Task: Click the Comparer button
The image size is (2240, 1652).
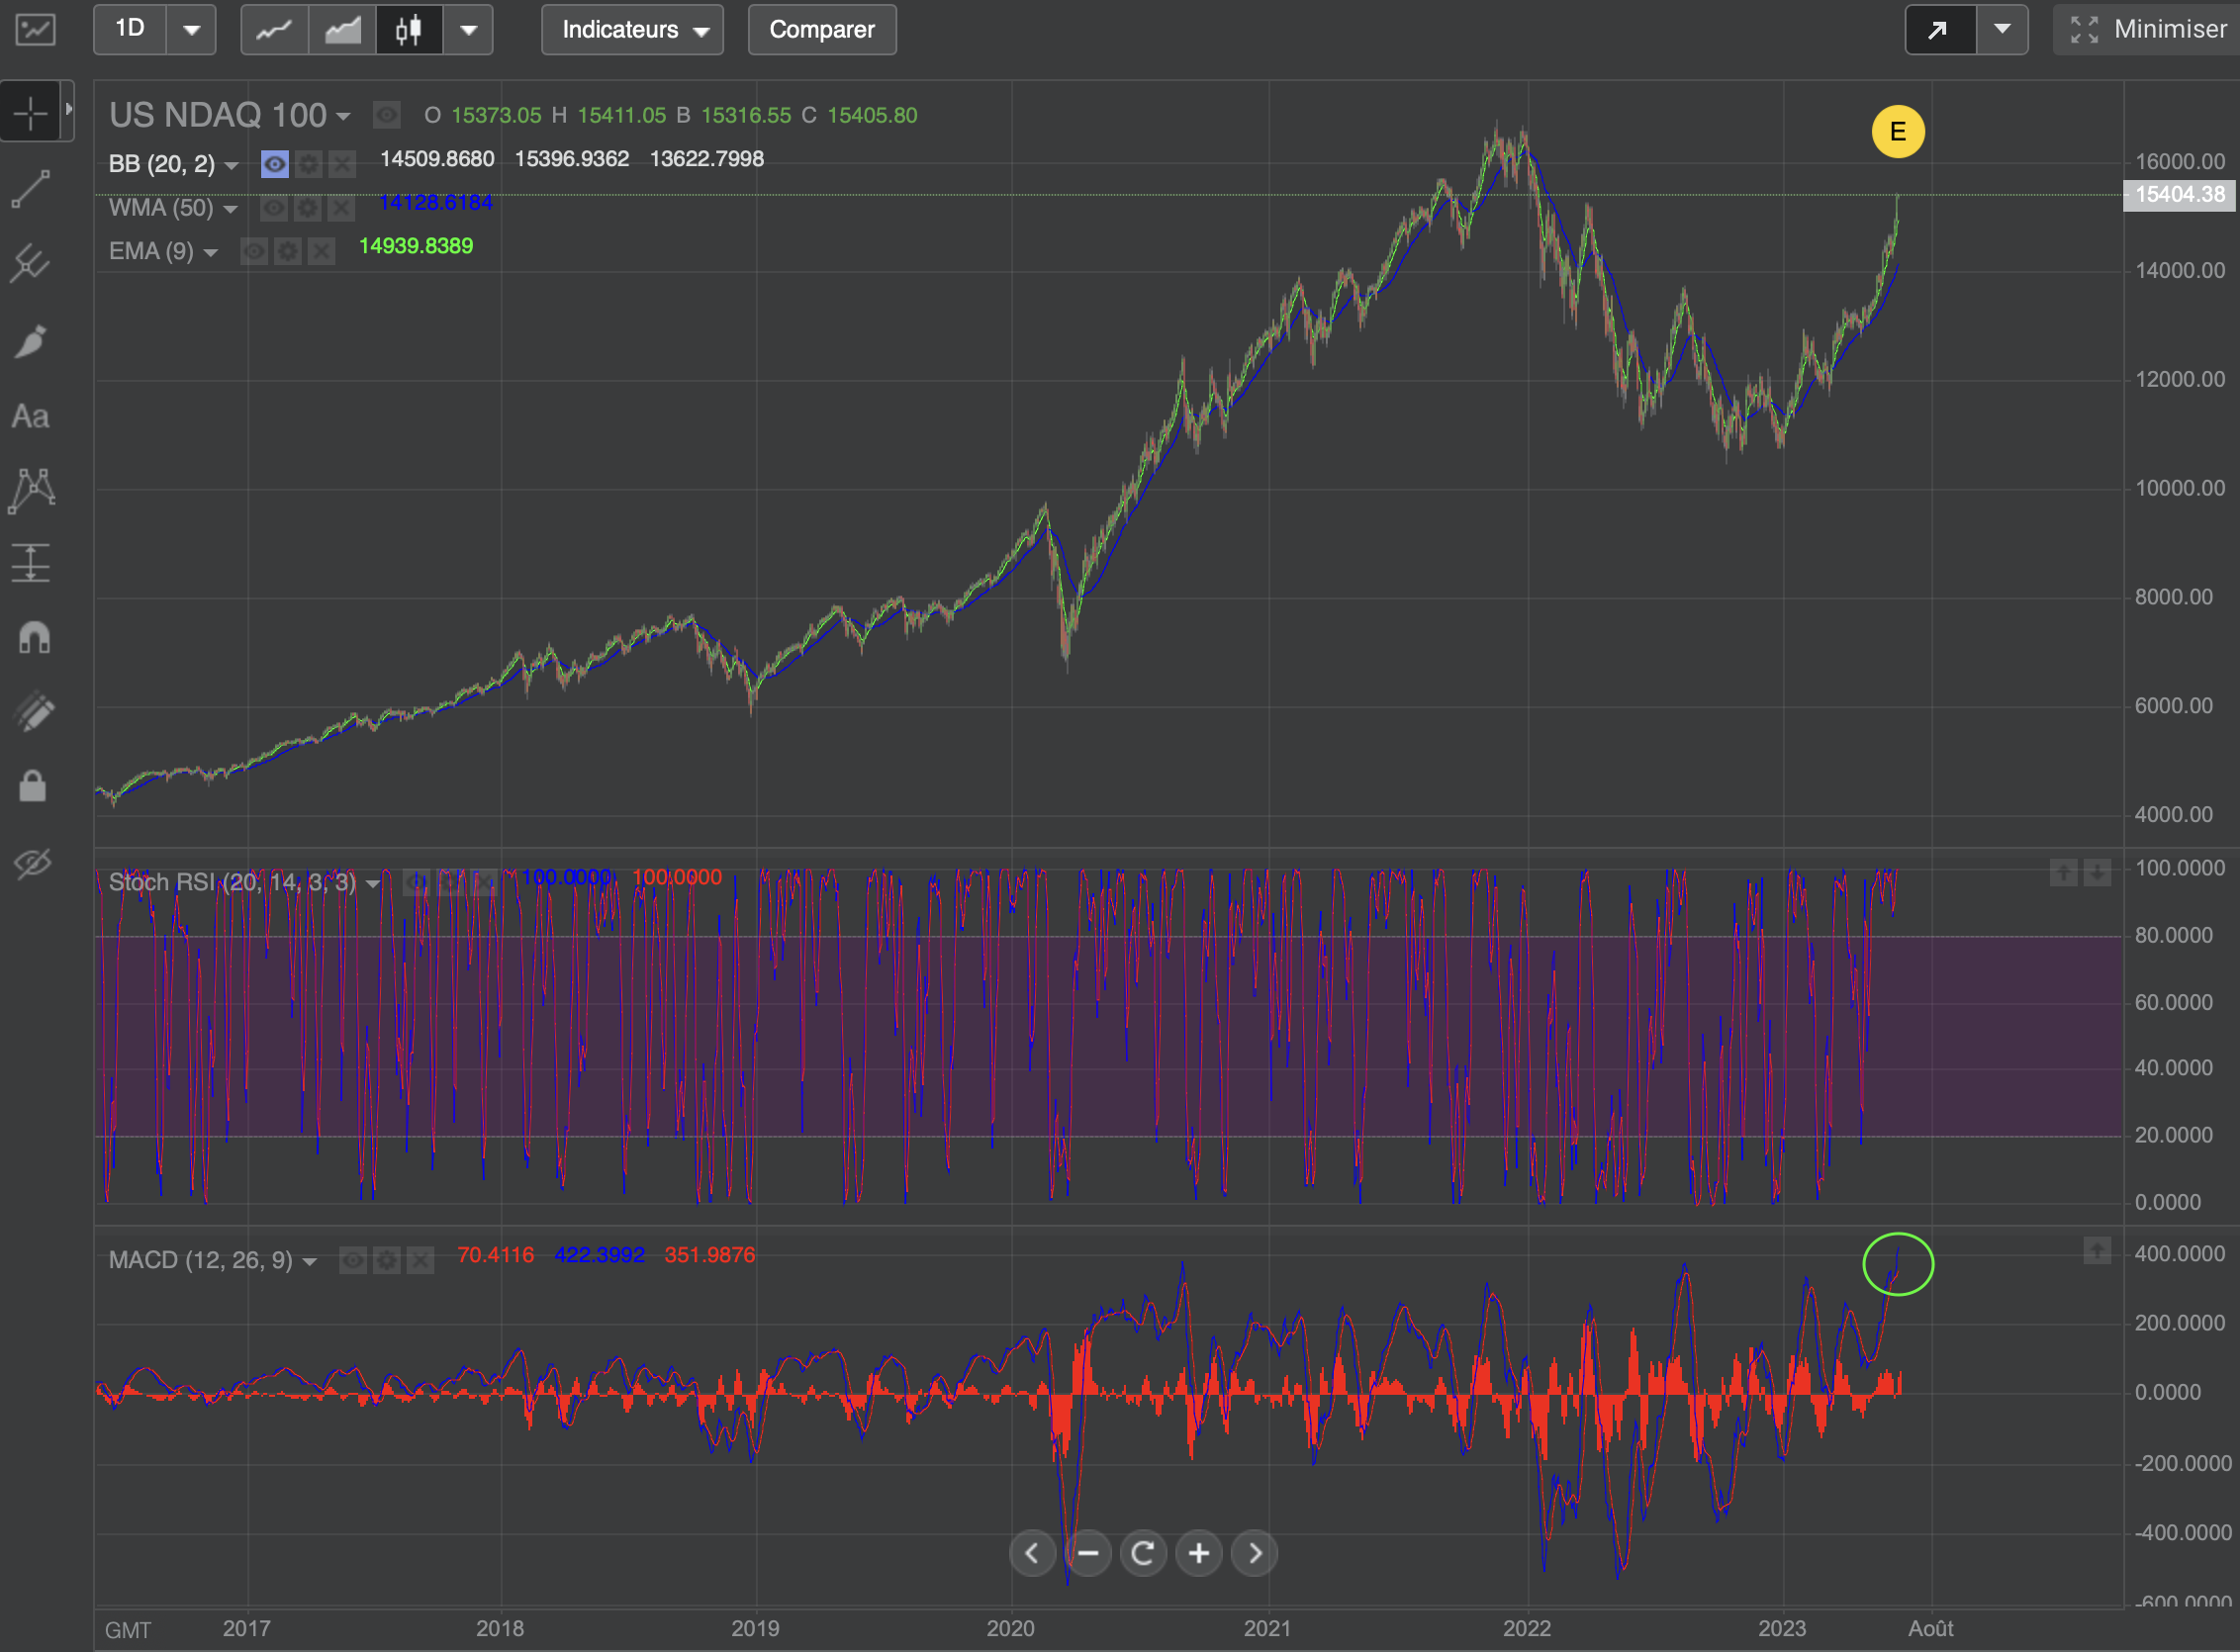Action: pos(821,30)
